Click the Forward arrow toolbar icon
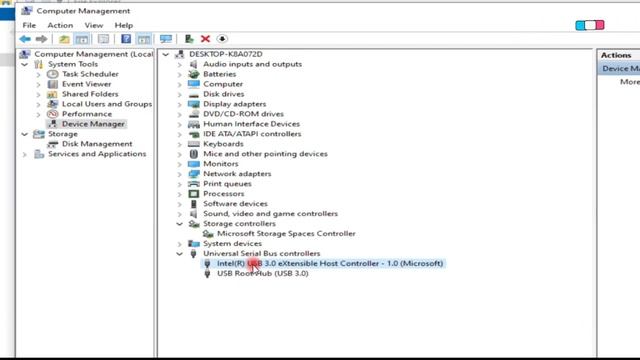The image size is (640, 360). [x=41, y=39]
